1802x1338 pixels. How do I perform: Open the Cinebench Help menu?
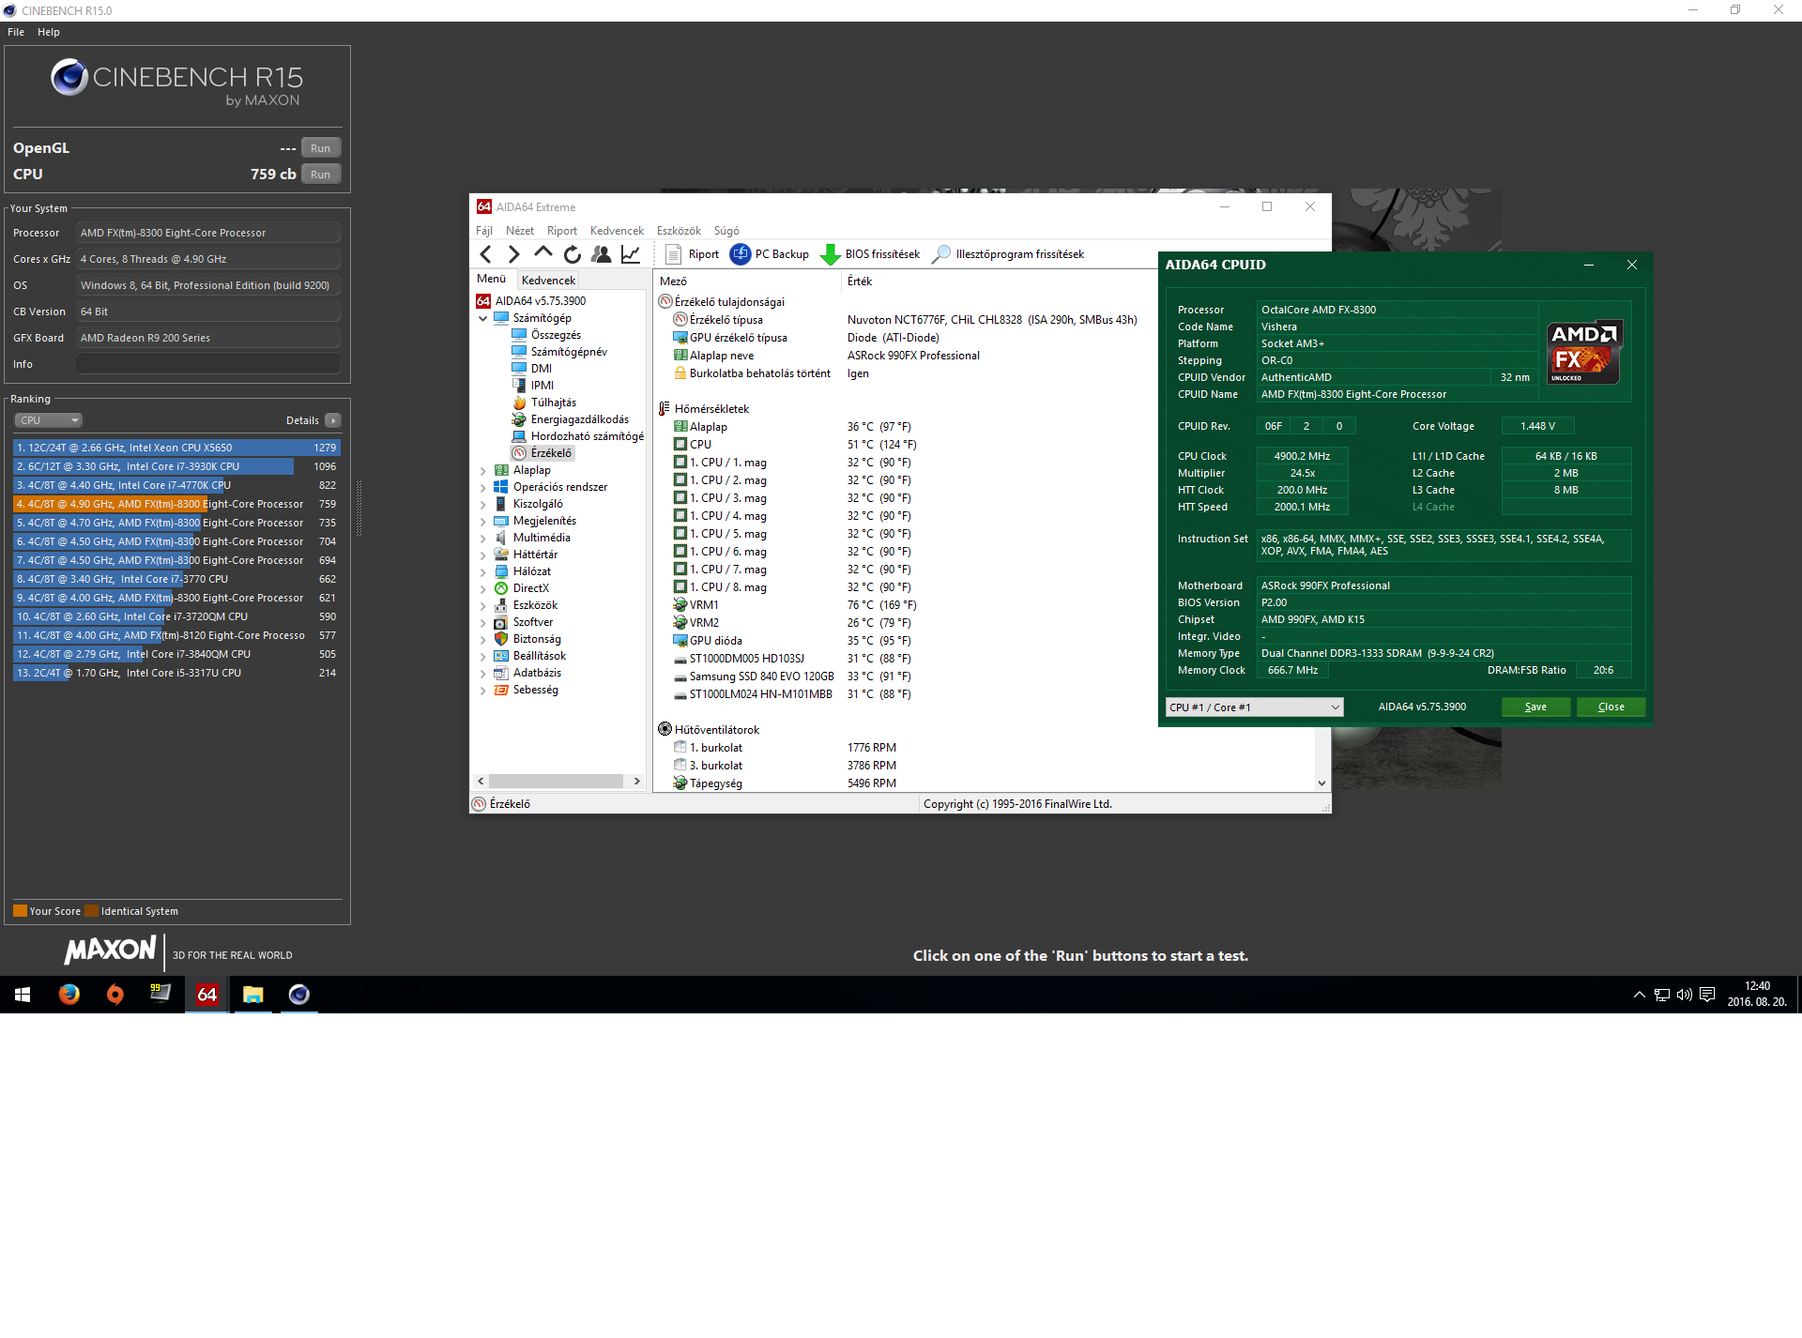tap(49, 32)
